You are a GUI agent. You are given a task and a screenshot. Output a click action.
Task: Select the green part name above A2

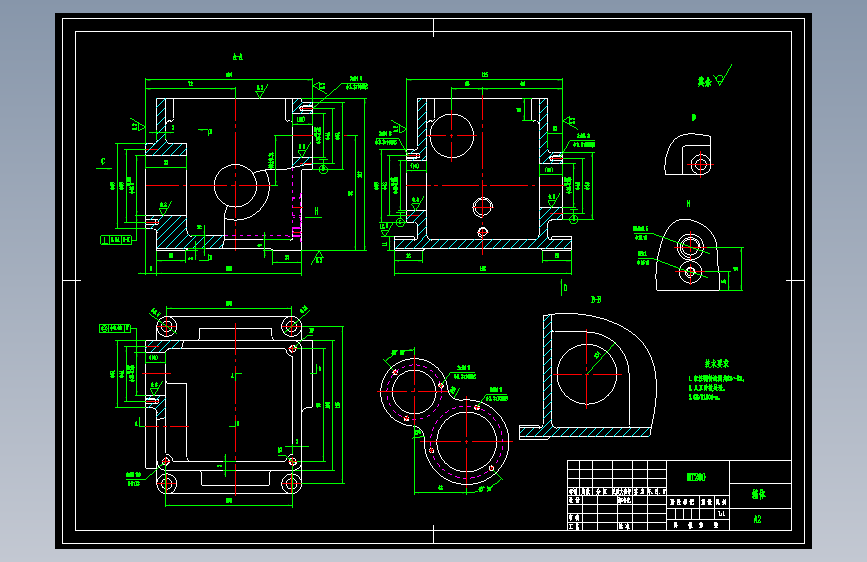click(758, 494)
